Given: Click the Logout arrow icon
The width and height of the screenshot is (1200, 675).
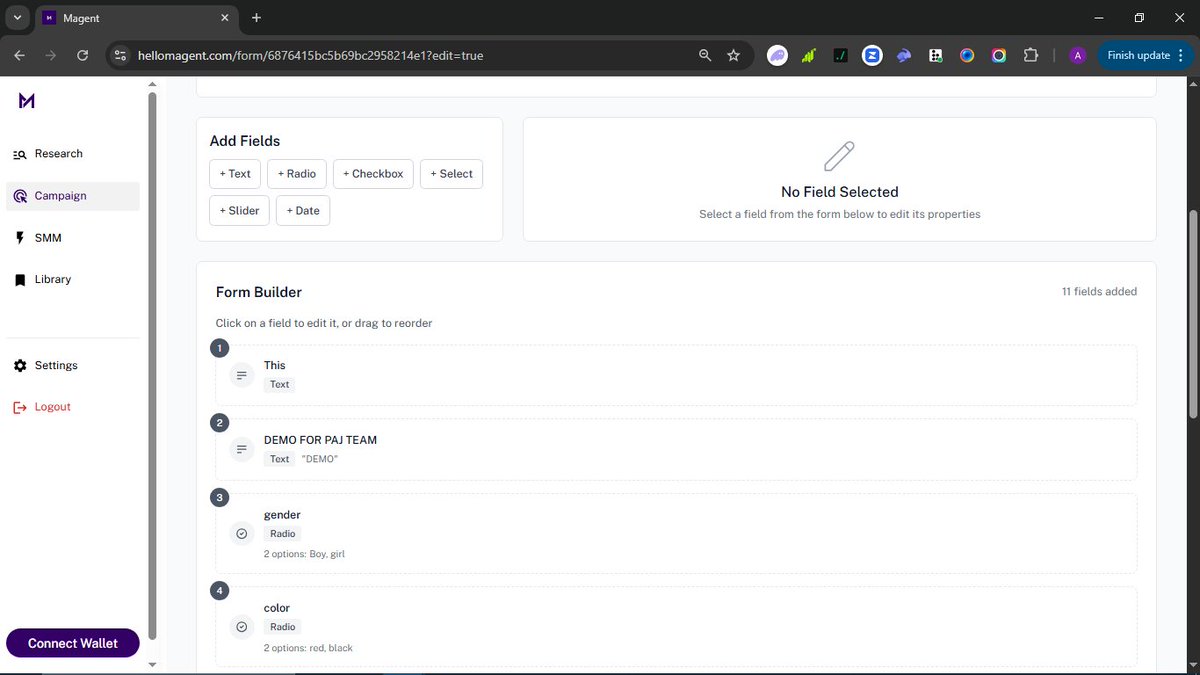Looking at the screenshot, I should [20, 408].
